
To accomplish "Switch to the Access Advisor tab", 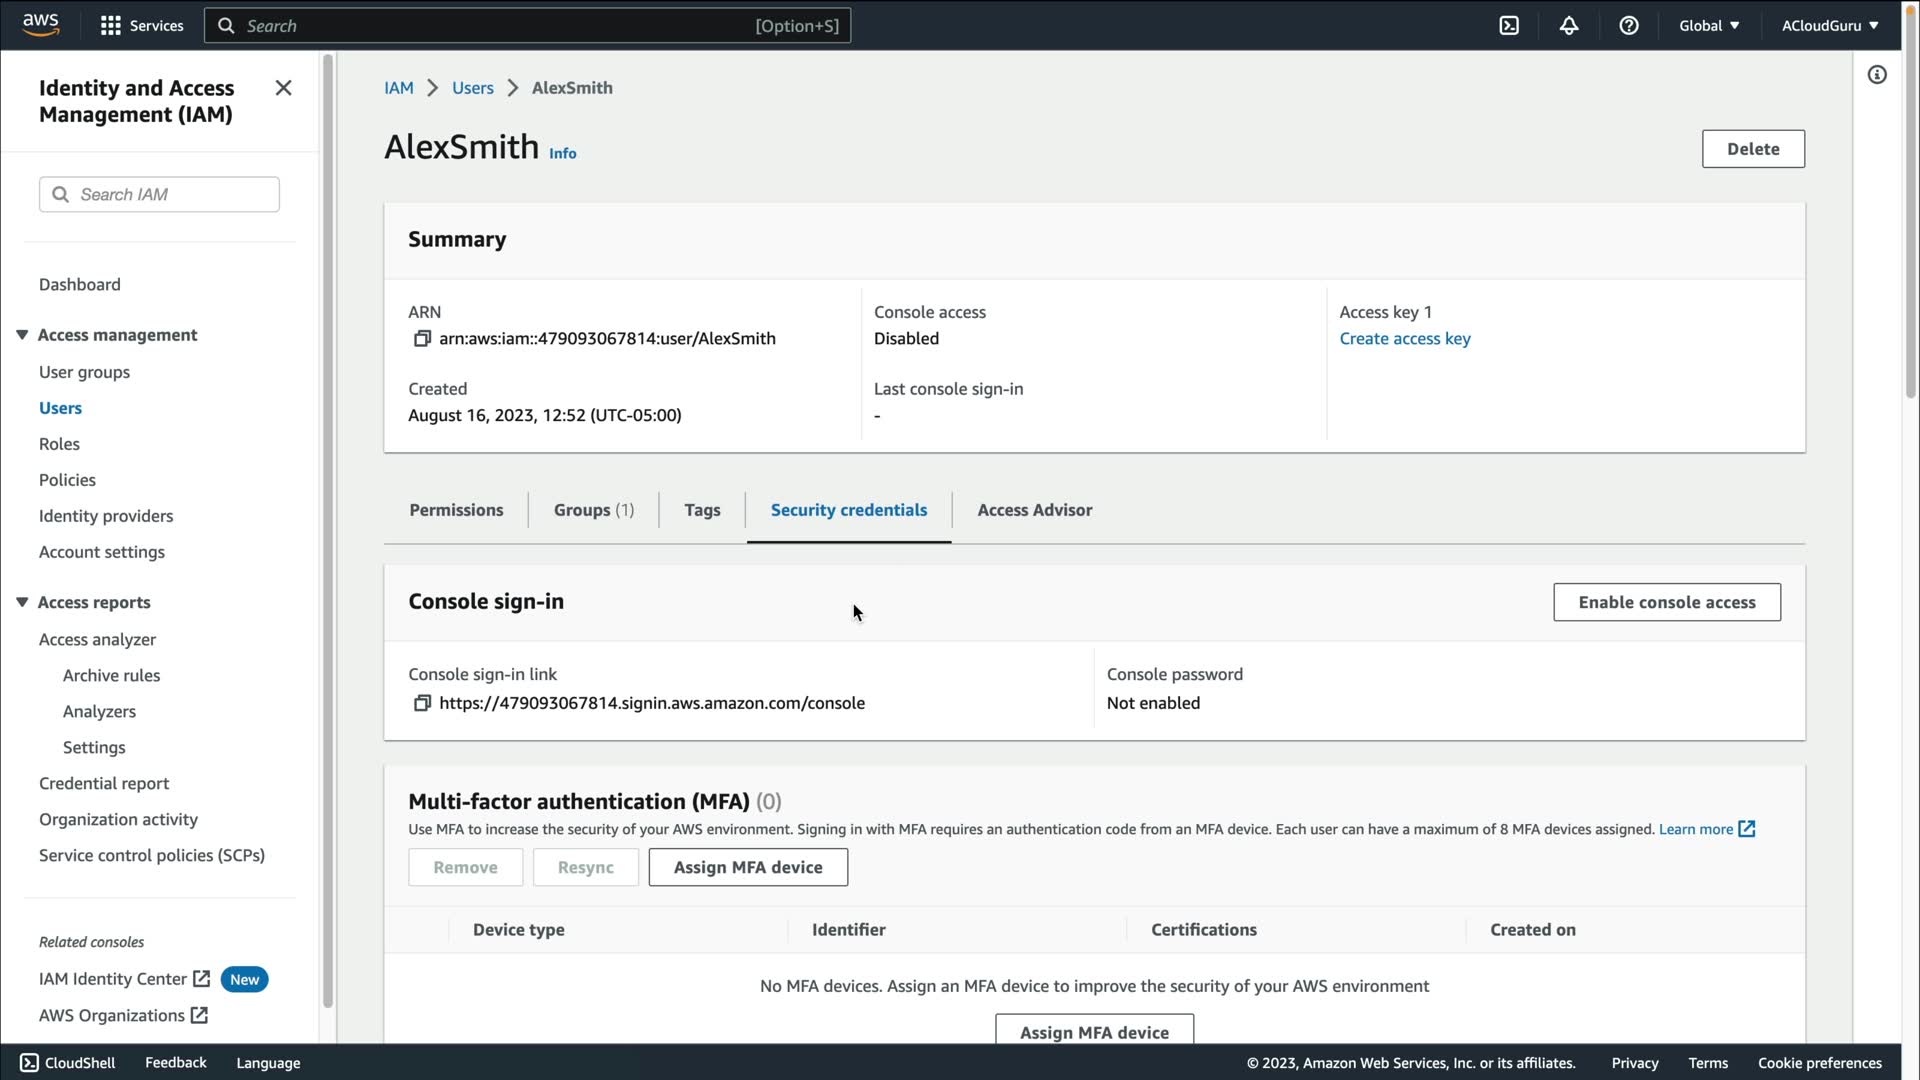I will pyautogui.click(x=1034, y=510).
